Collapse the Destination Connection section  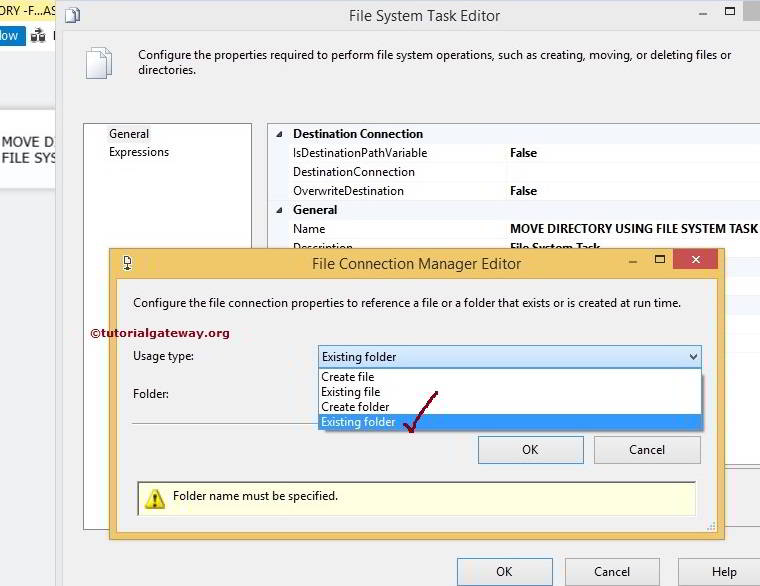tap(280, 134)
